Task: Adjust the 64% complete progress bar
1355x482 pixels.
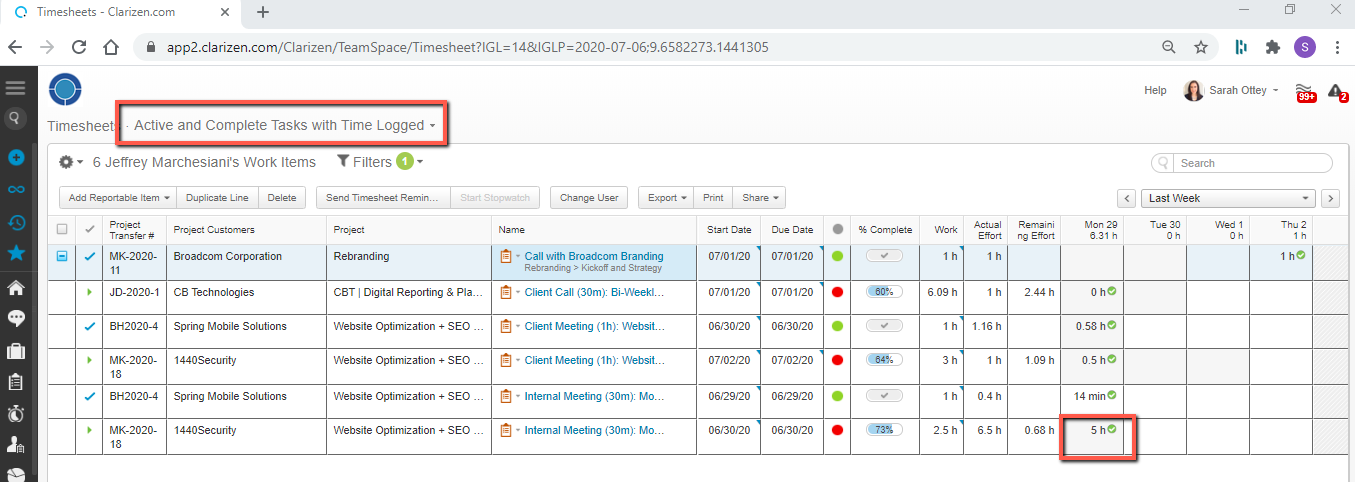Action: pos(884,360)
